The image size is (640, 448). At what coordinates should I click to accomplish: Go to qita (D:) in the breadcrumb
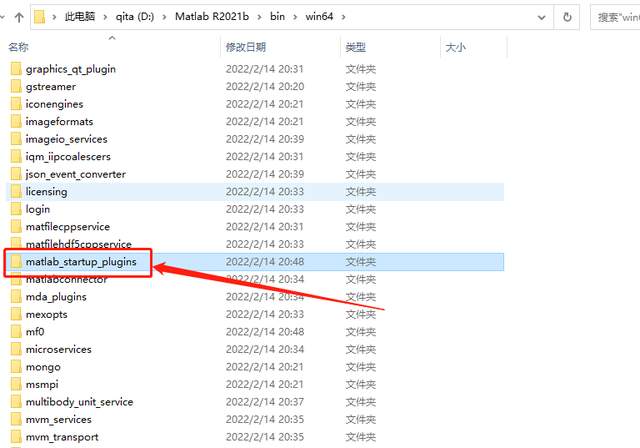point(135,17)
